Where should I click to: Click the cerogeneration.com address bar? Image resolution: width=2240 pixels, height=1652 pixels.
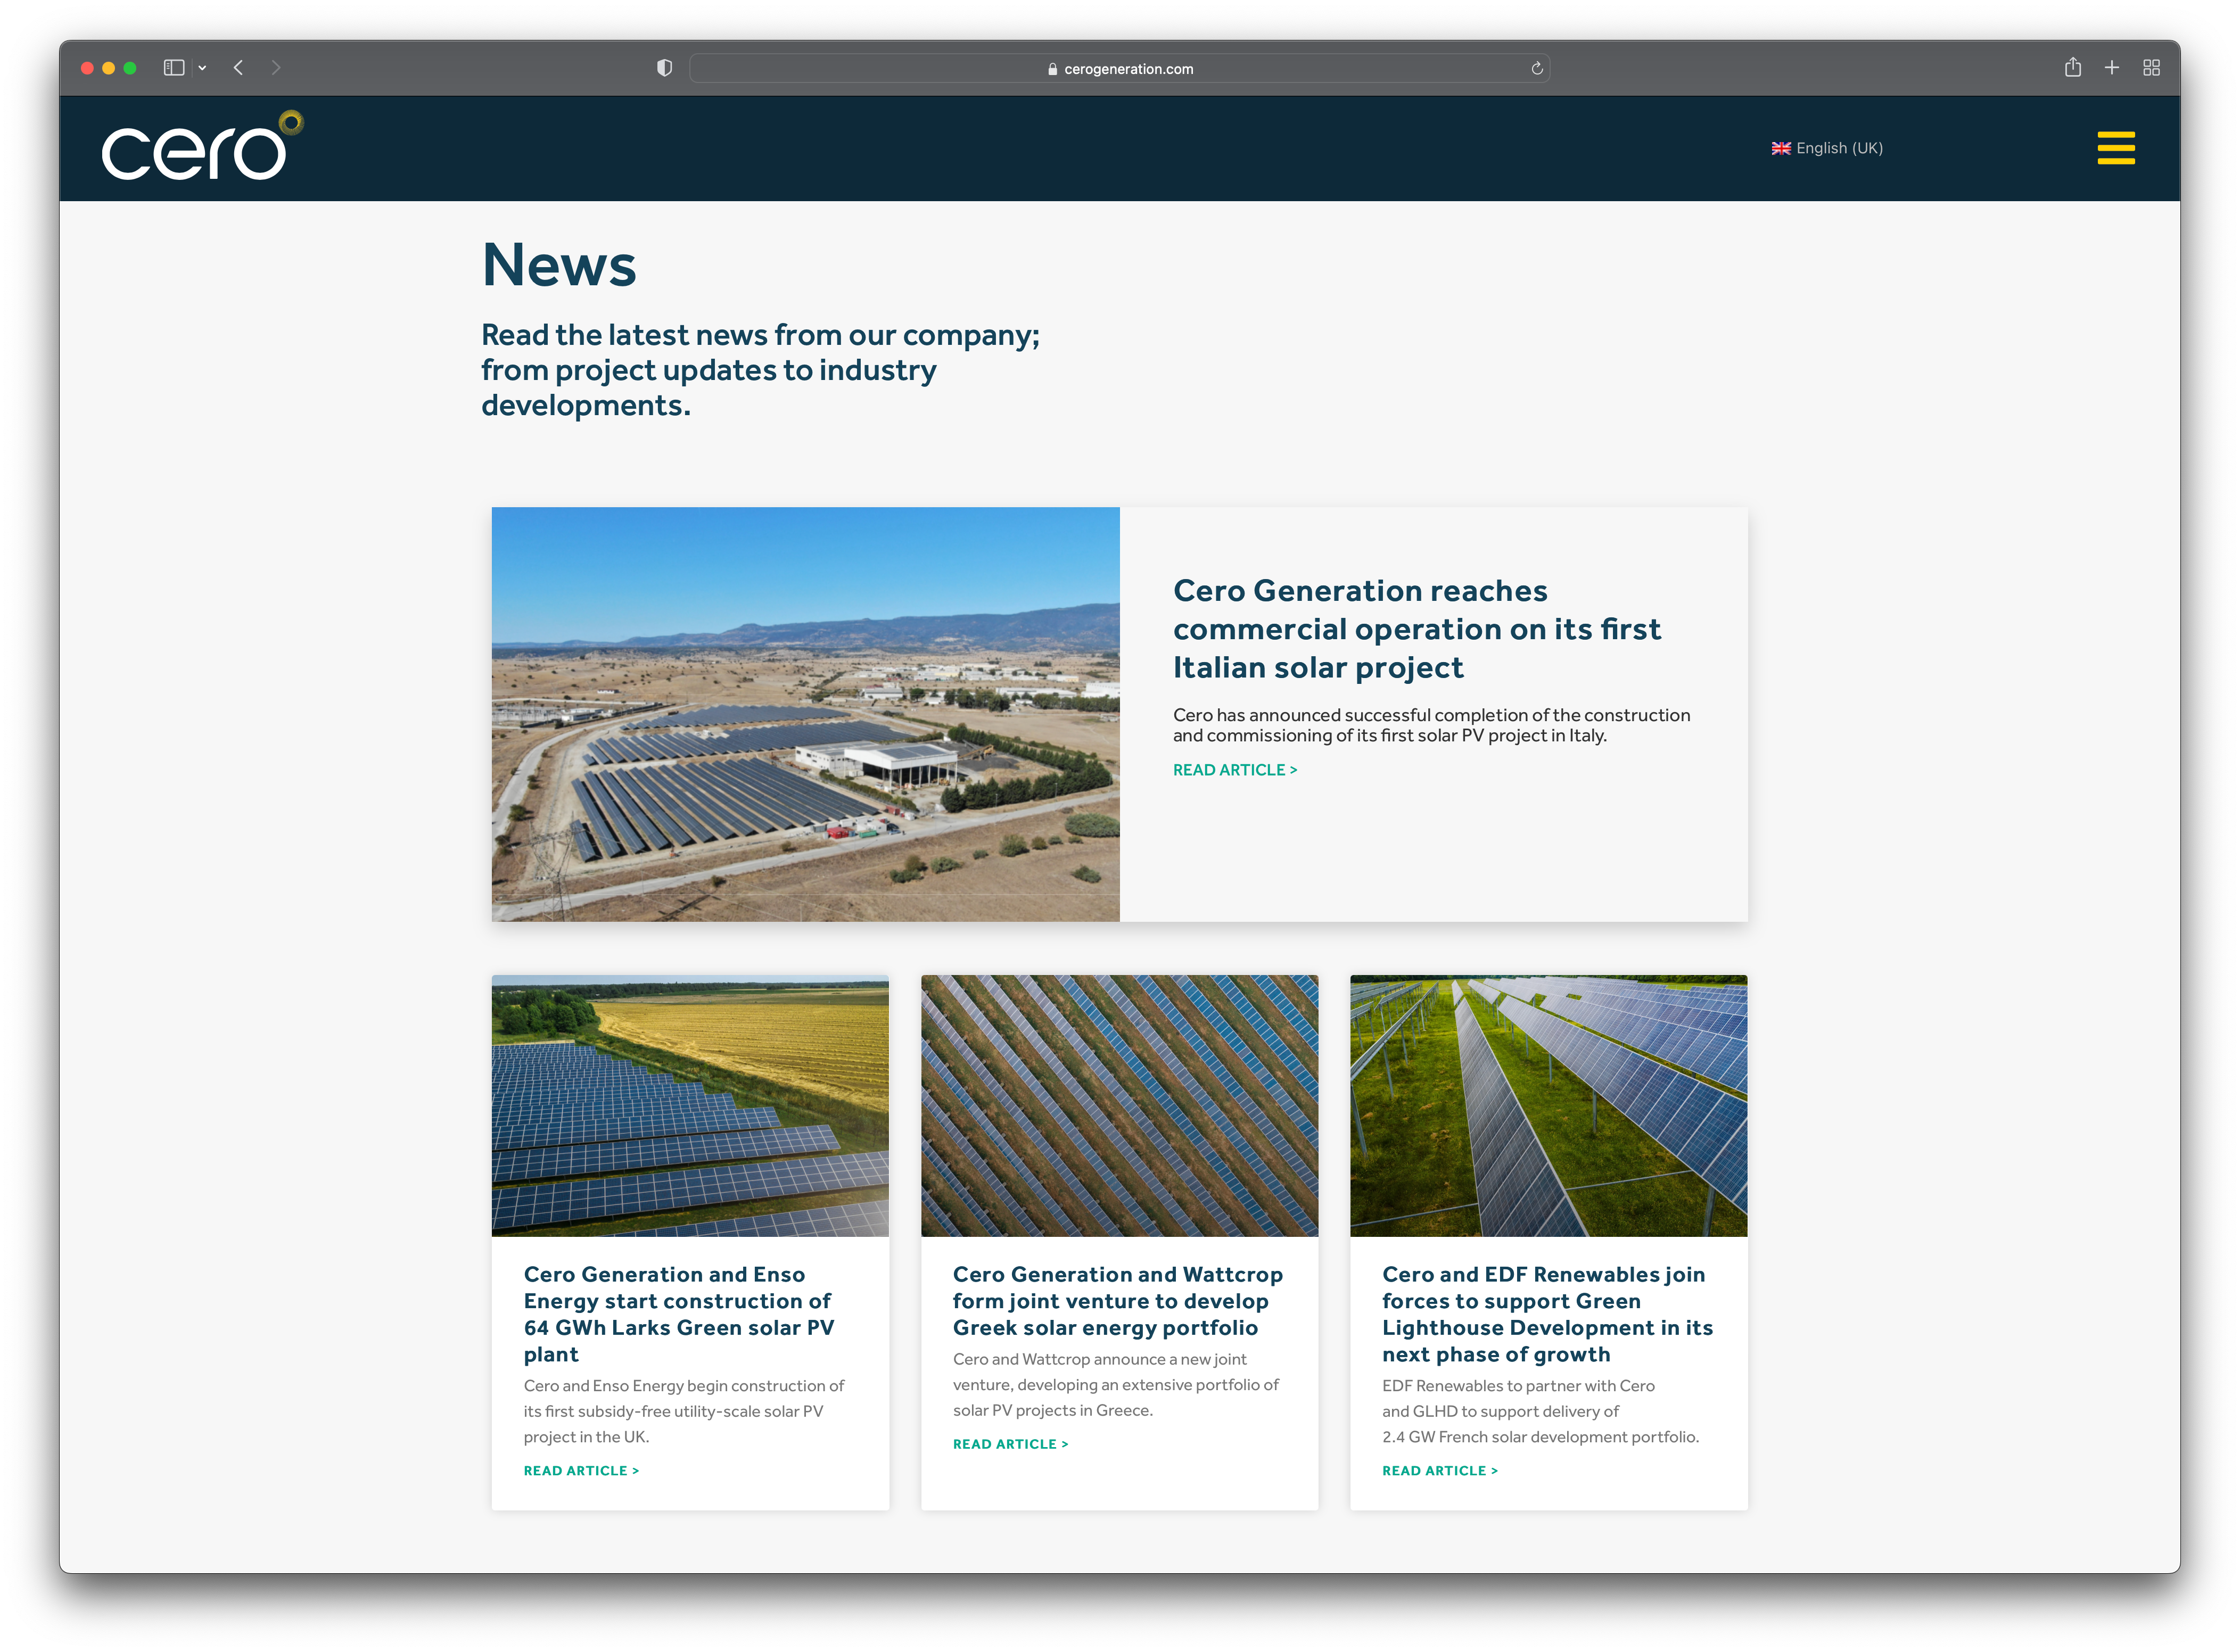point(1119,68)
